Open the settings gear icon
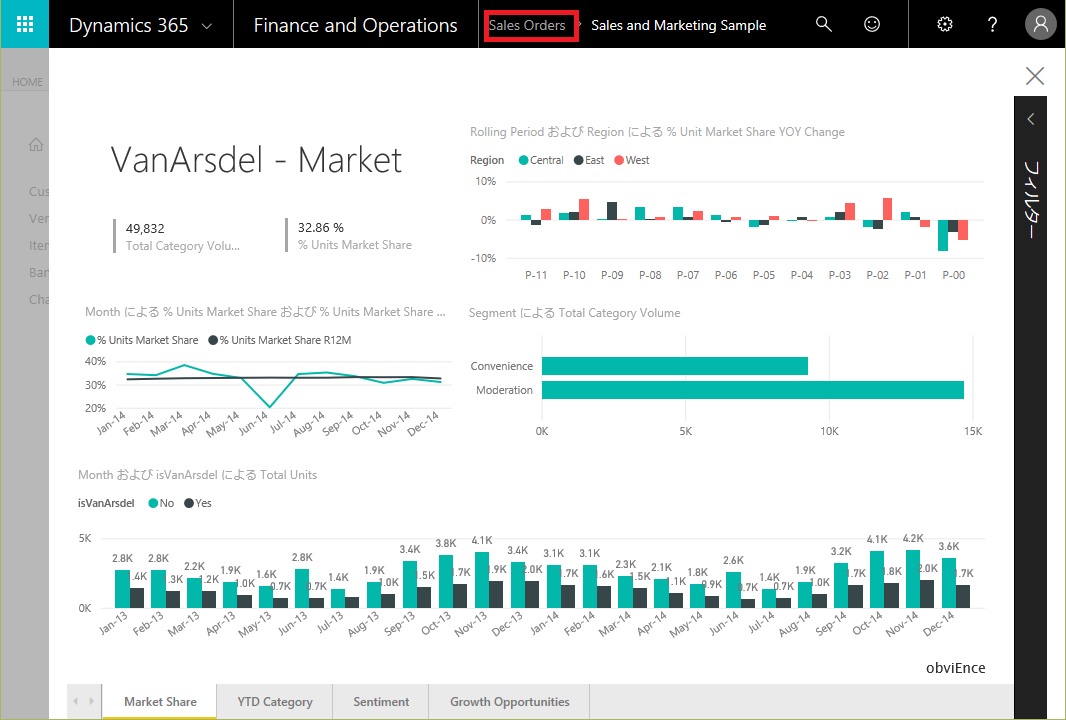This screenshot has height=720, width=1066. pyautogui.click(x=944, y=24)
